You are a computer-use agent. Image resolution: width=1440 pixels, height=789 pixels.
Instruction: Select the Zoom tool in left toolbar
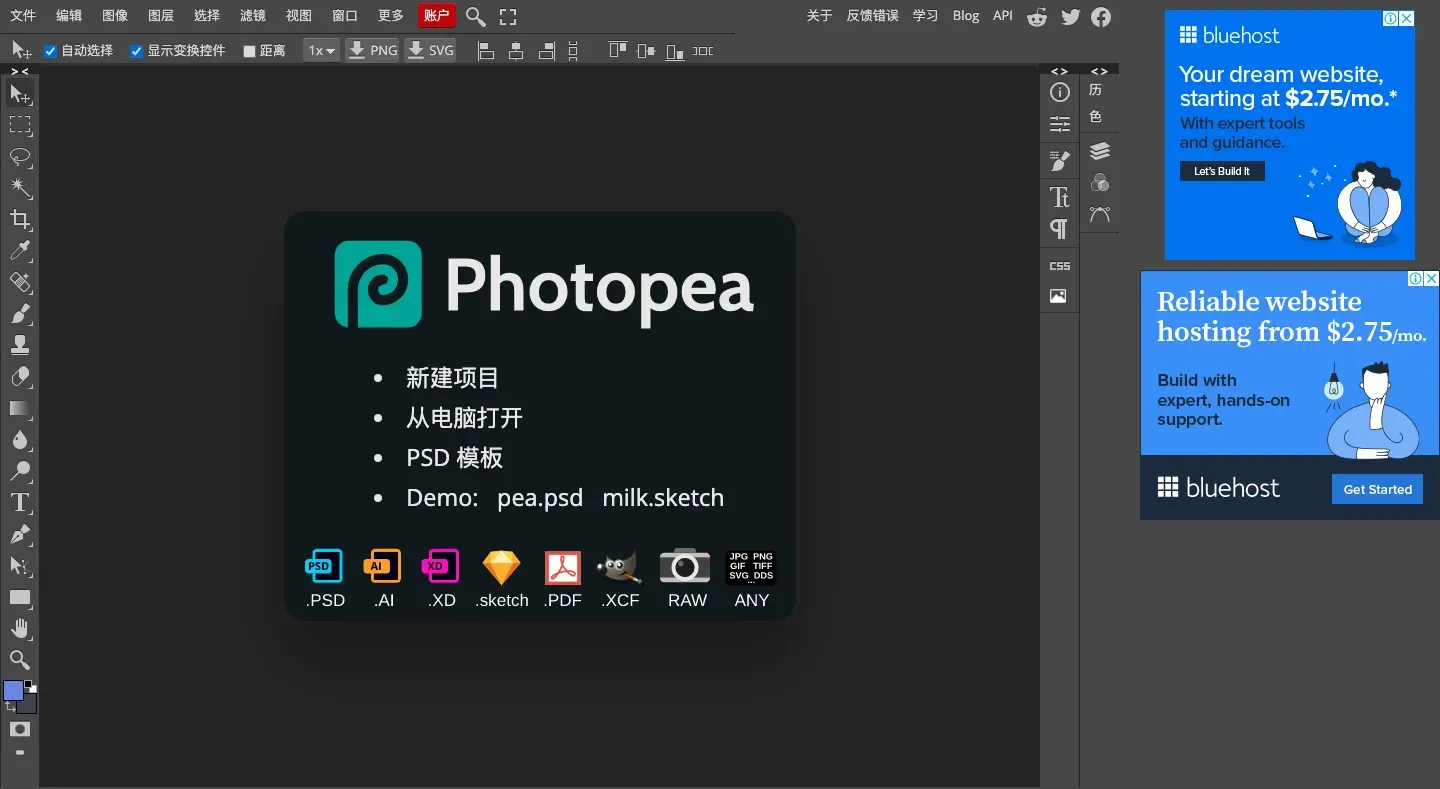pos(20,660)
